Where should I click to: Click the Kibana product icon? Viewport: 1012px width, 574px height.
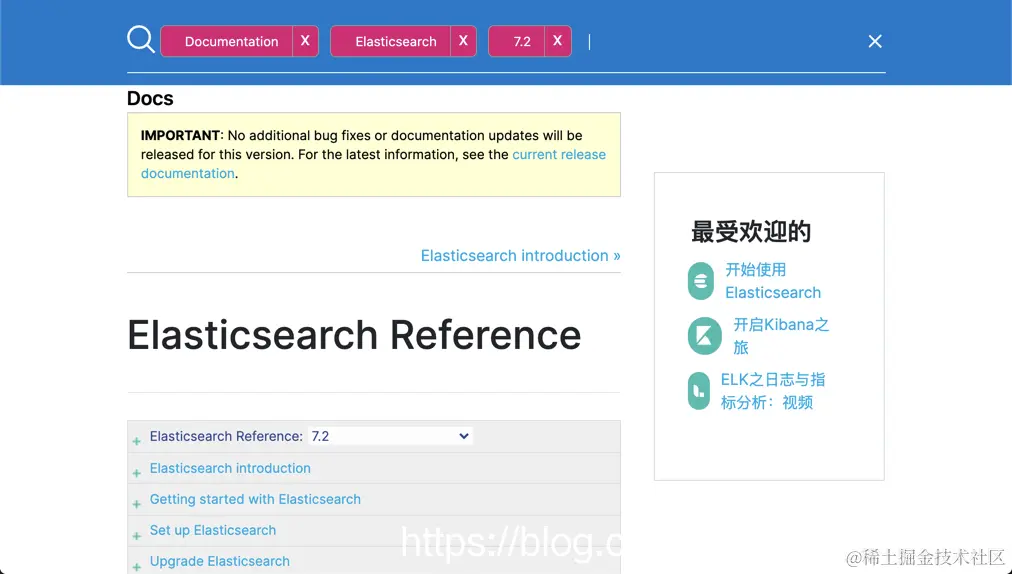coord(704,336)
